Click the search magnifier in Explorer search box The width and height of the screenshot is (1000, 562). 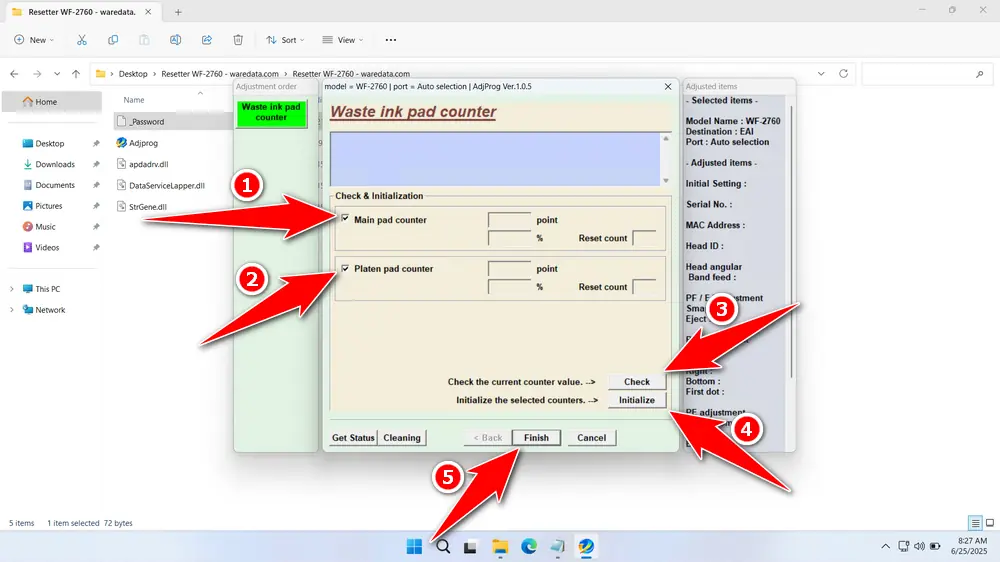(980, 74)
